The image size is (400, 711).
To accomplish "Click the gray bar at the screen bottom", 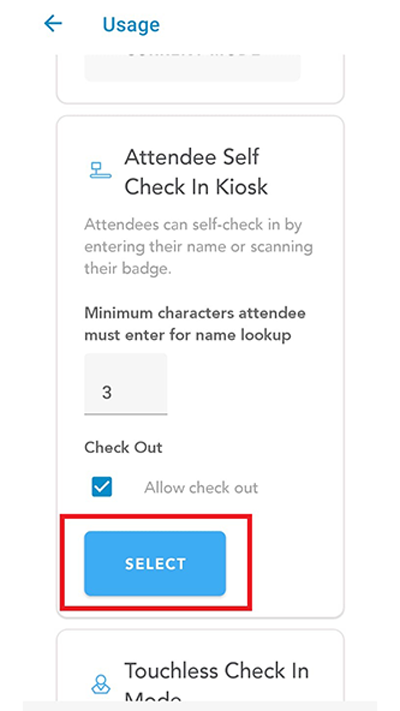I will point(200,706).
